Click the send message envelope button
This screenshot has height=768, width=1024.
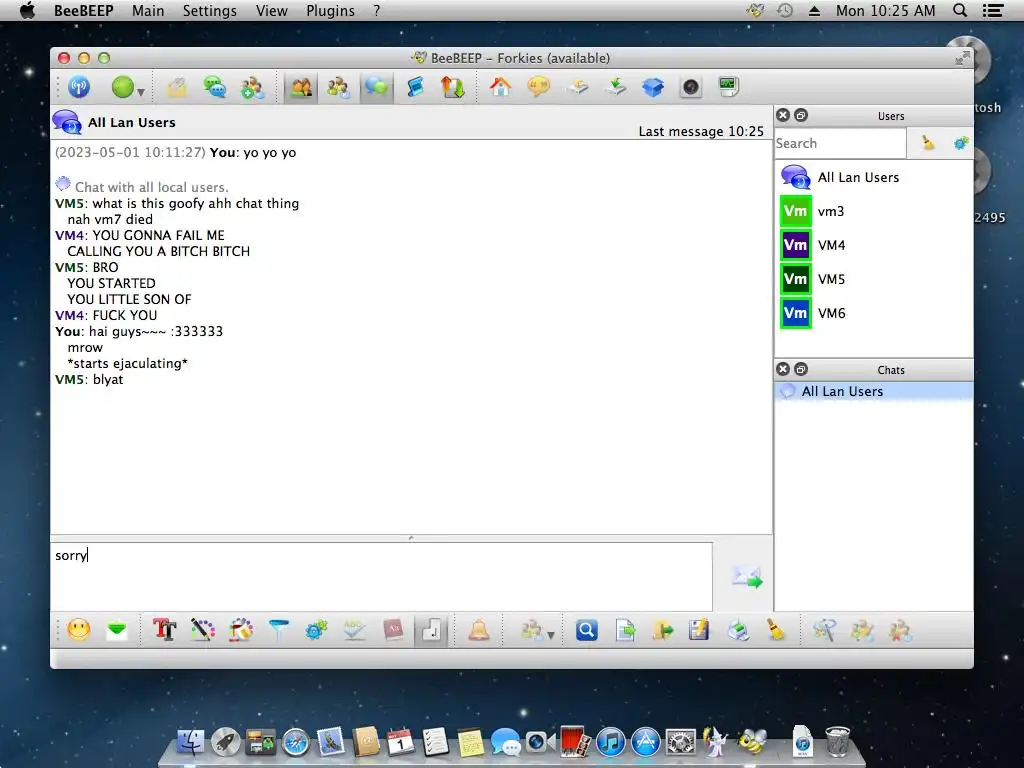pyautogui.click(x=747, y=577)
